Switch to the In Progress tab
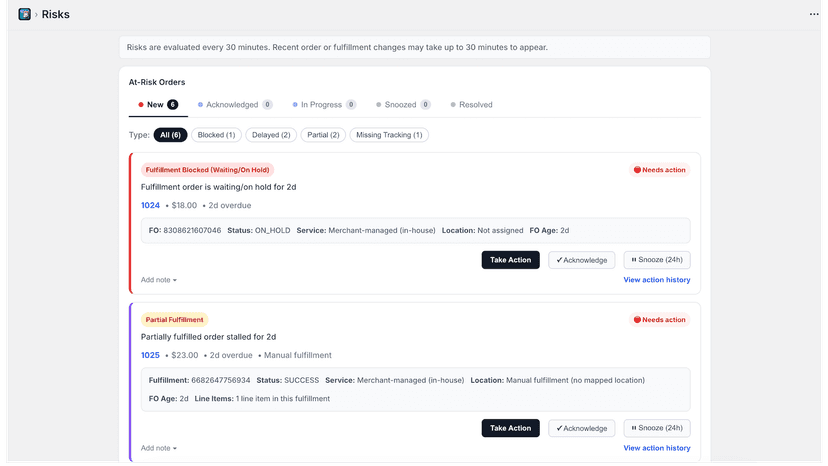828x466 pixels. (324, 105)
